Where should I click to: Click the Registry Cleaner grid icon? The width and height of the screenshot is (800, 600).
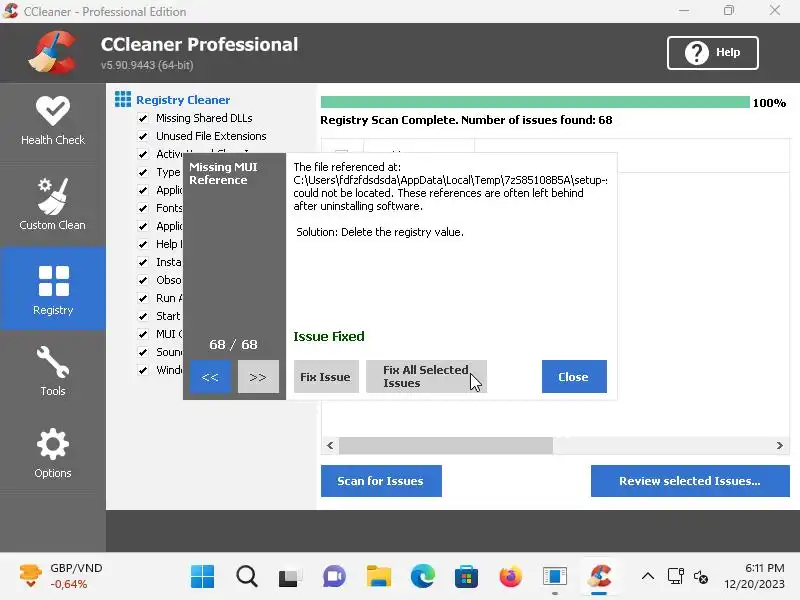tap(122, 99)
